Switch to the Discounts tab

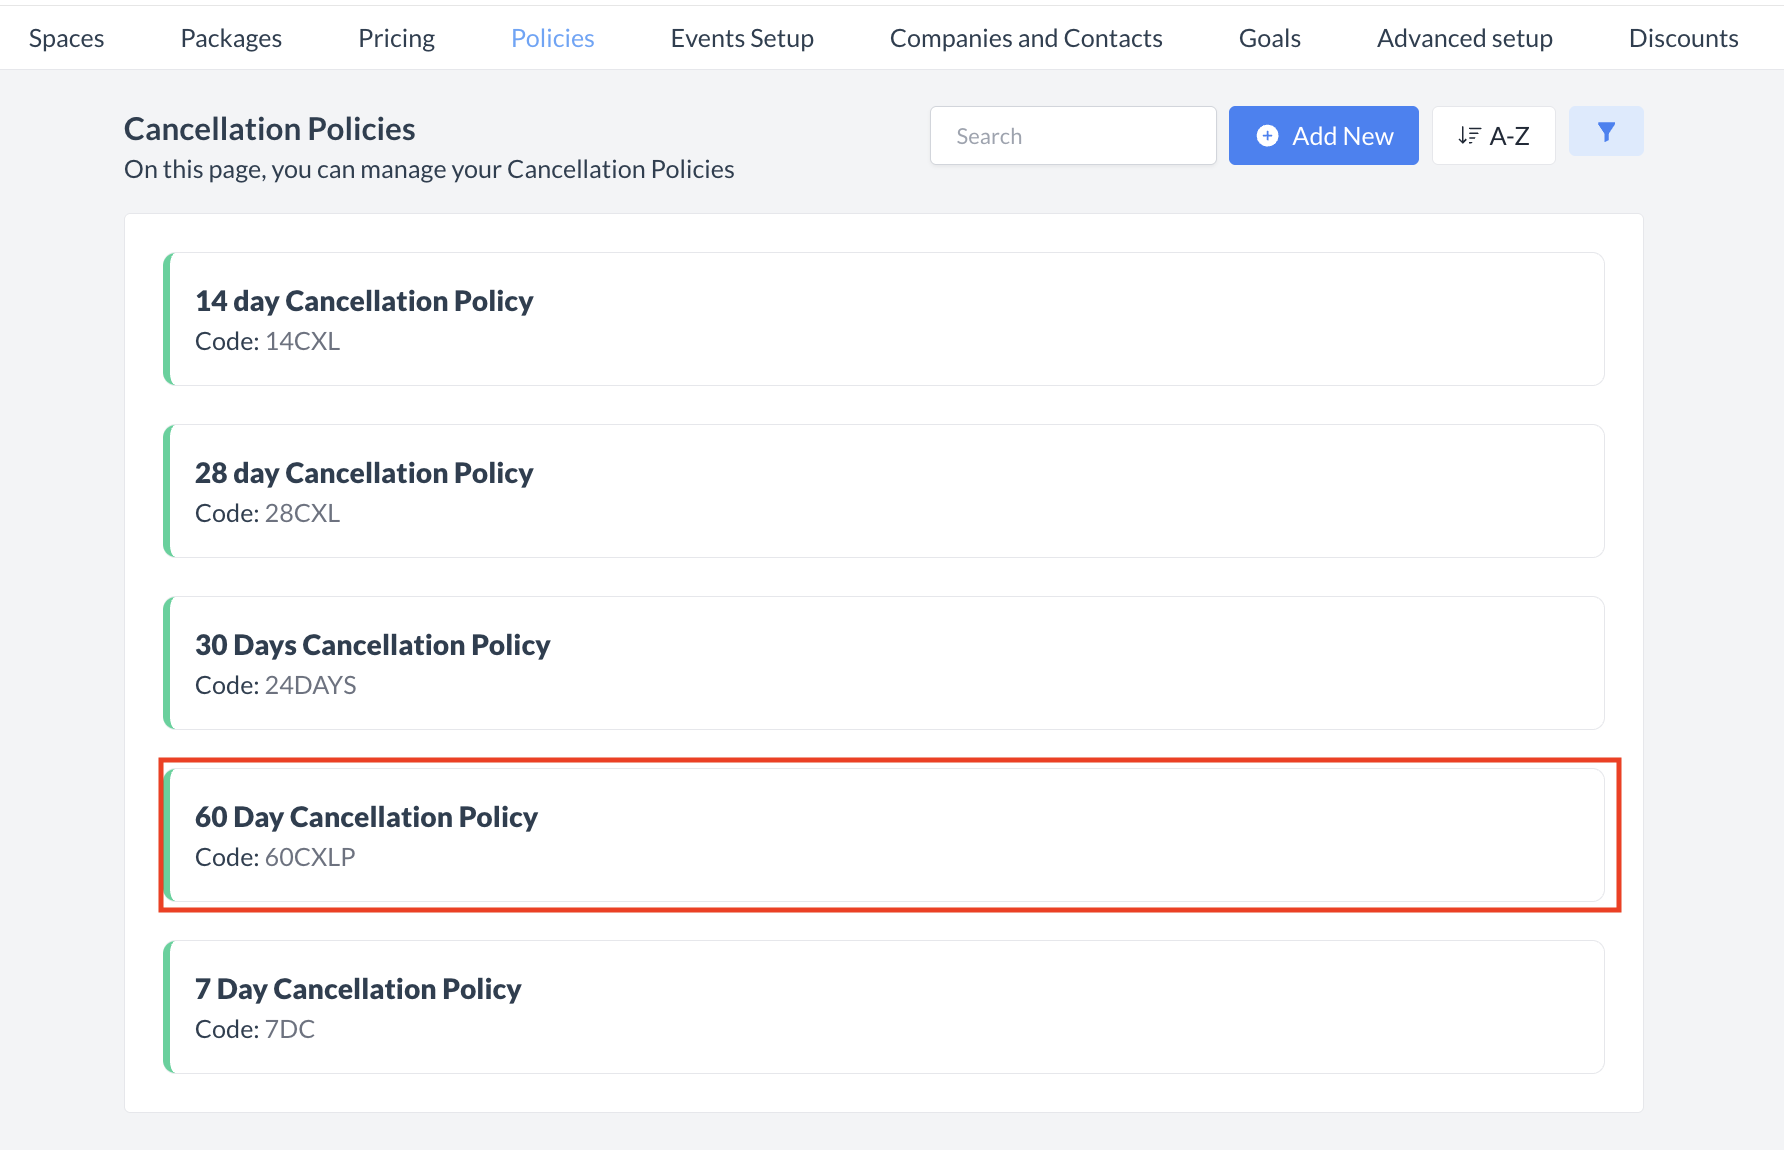coord(1683,37)
